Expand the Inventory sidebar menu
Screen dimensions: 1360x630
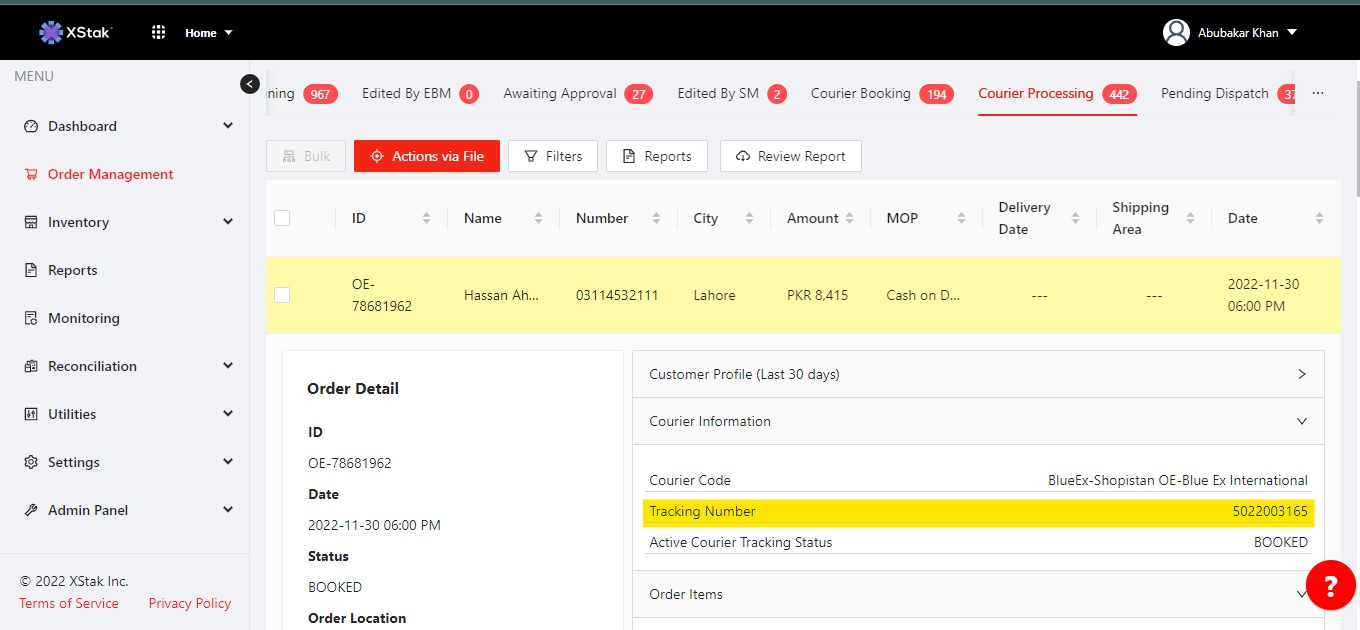pyautogui.click(x=228, y=222)
